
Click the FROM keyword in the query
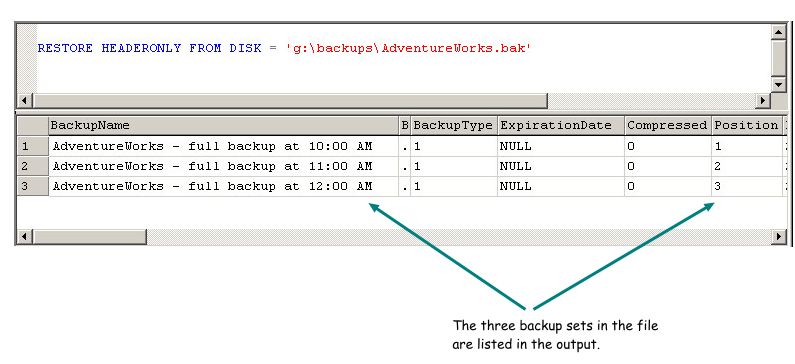205,49
